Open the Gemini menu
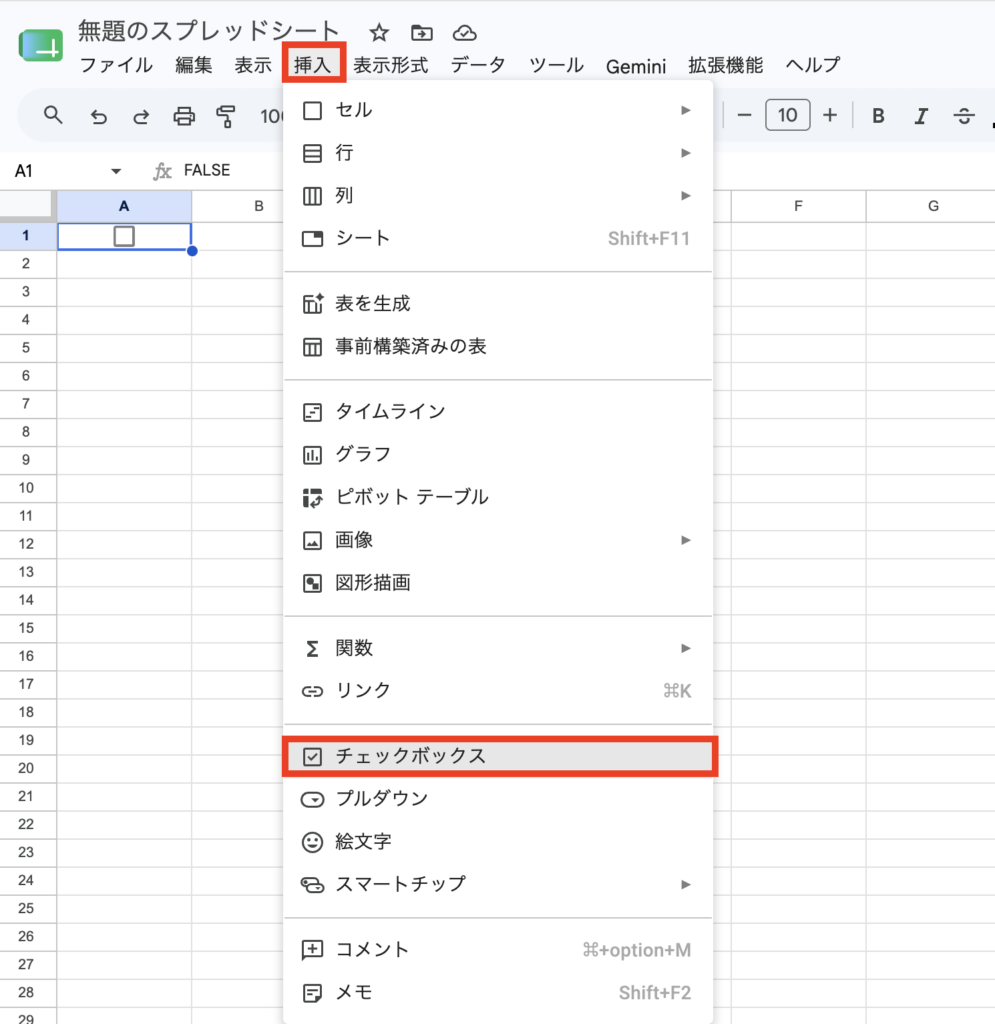The height and width of the screenshot is (1024, 995). 636,66
